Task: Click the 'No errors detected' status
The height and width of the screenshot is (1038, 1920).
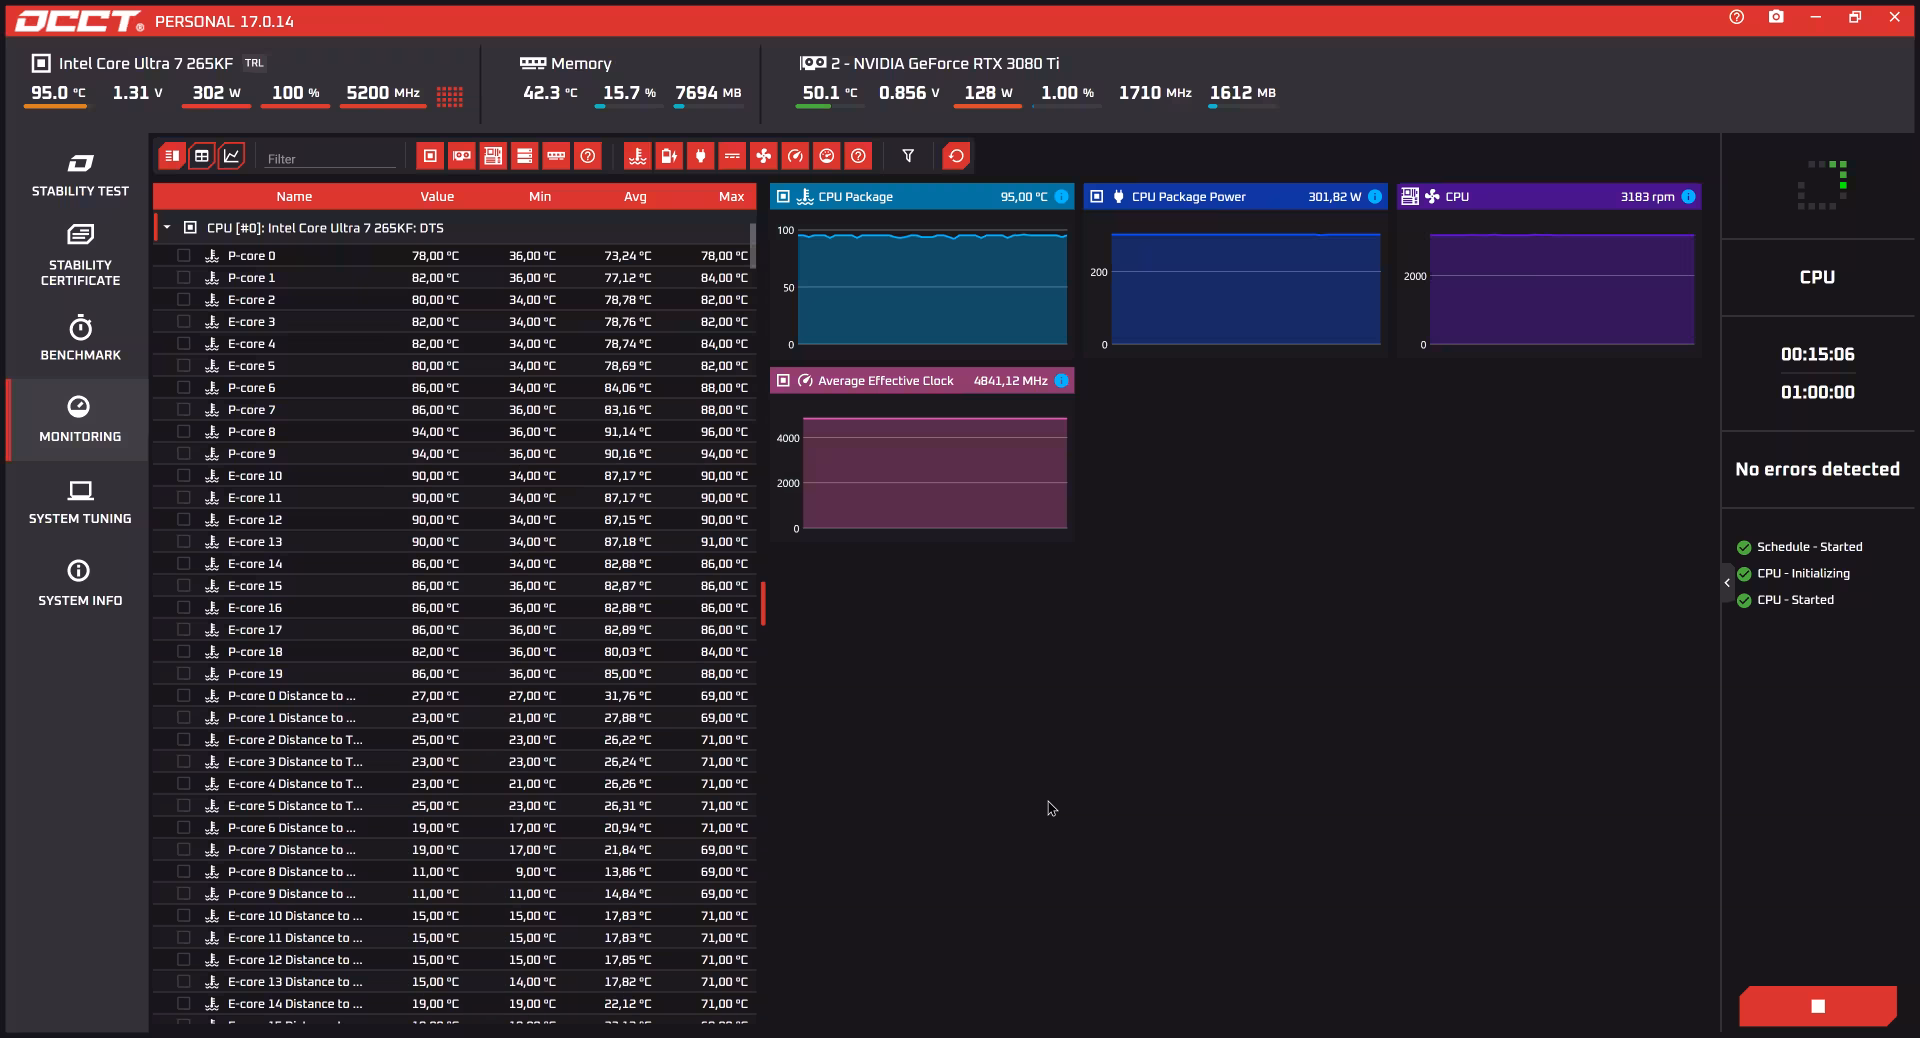Action: pos(1817,469)
